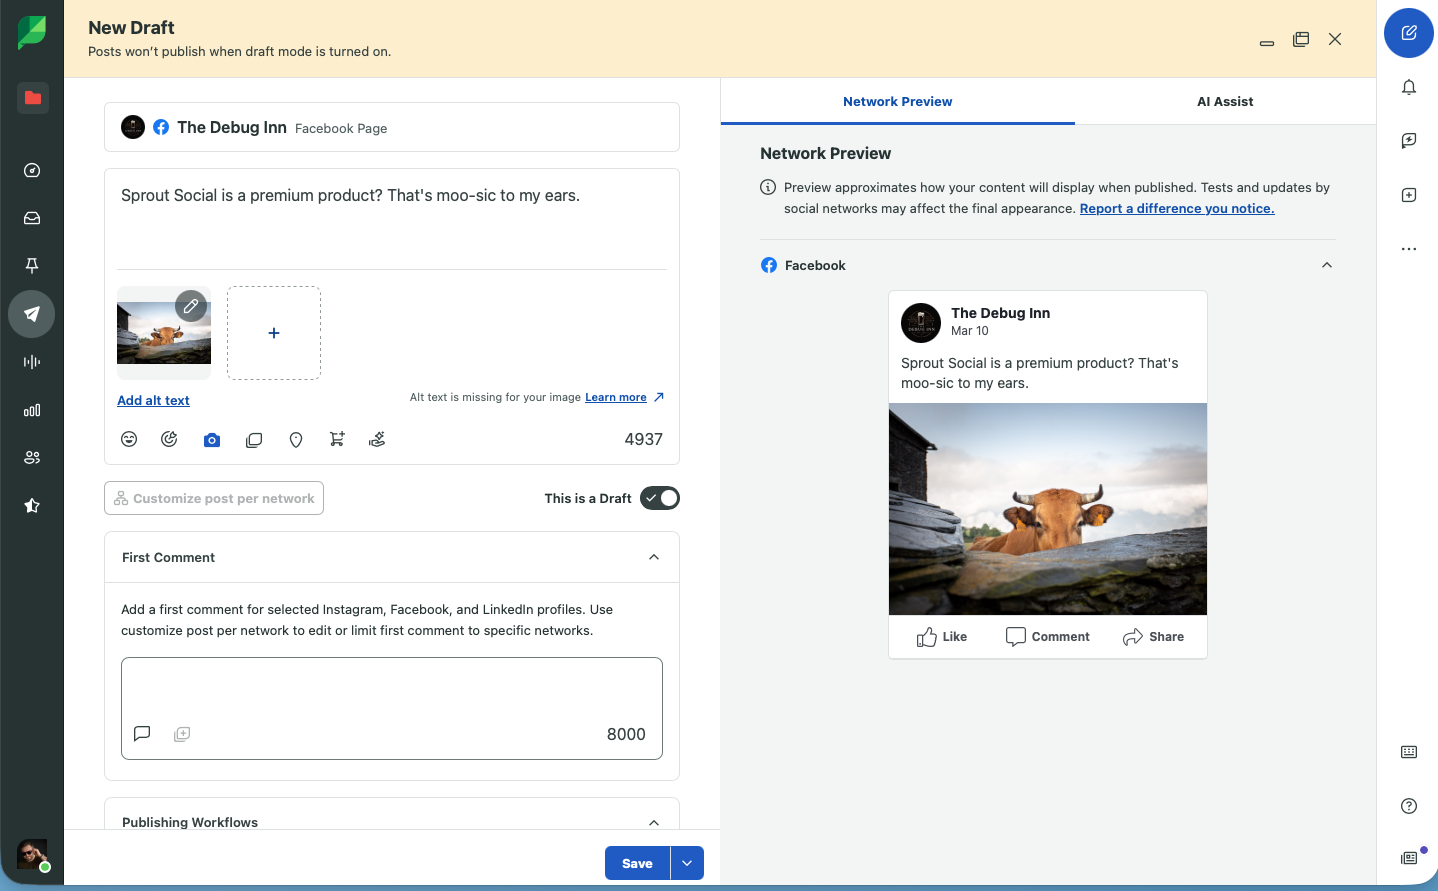Select the camera media upload icon
1438x891 pixels.
(211, 439)
